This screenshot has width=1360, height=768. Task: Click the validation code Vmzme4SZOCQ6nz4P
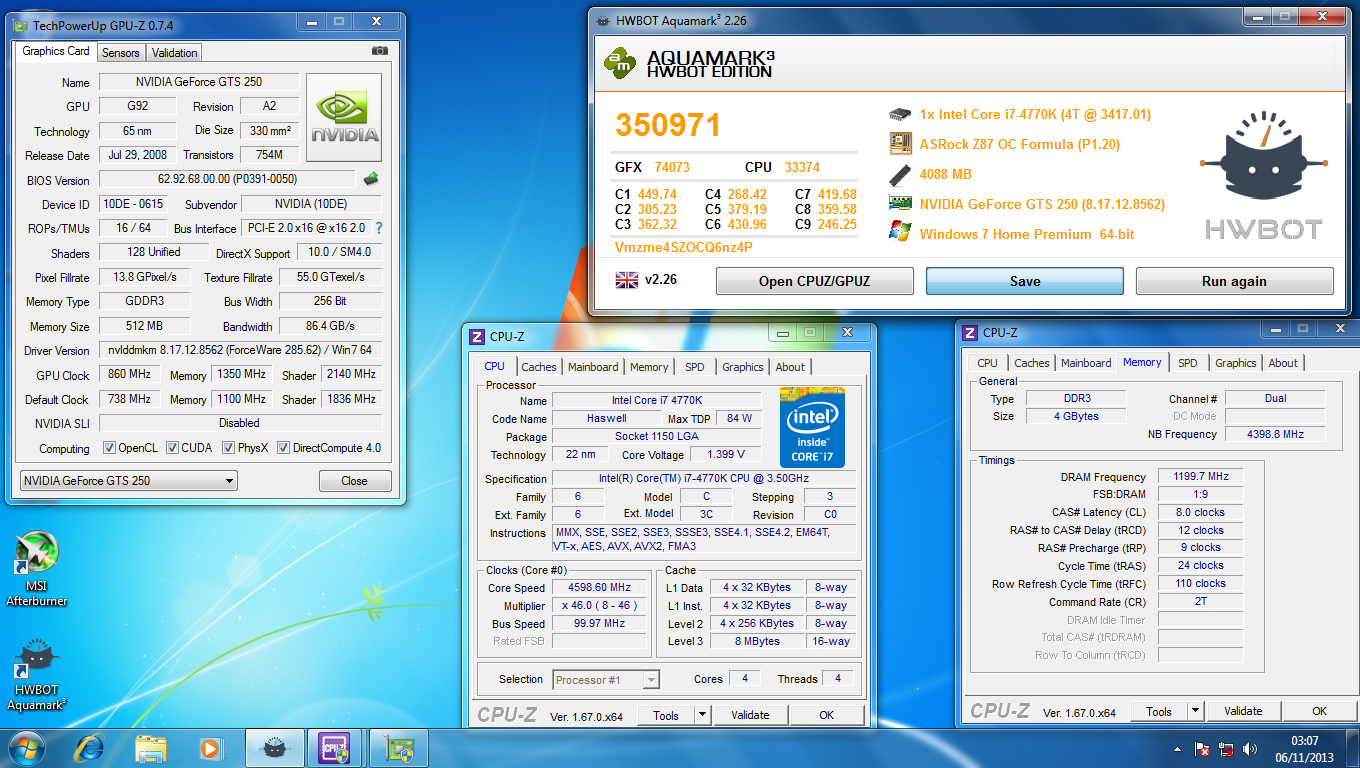(683, 247)
